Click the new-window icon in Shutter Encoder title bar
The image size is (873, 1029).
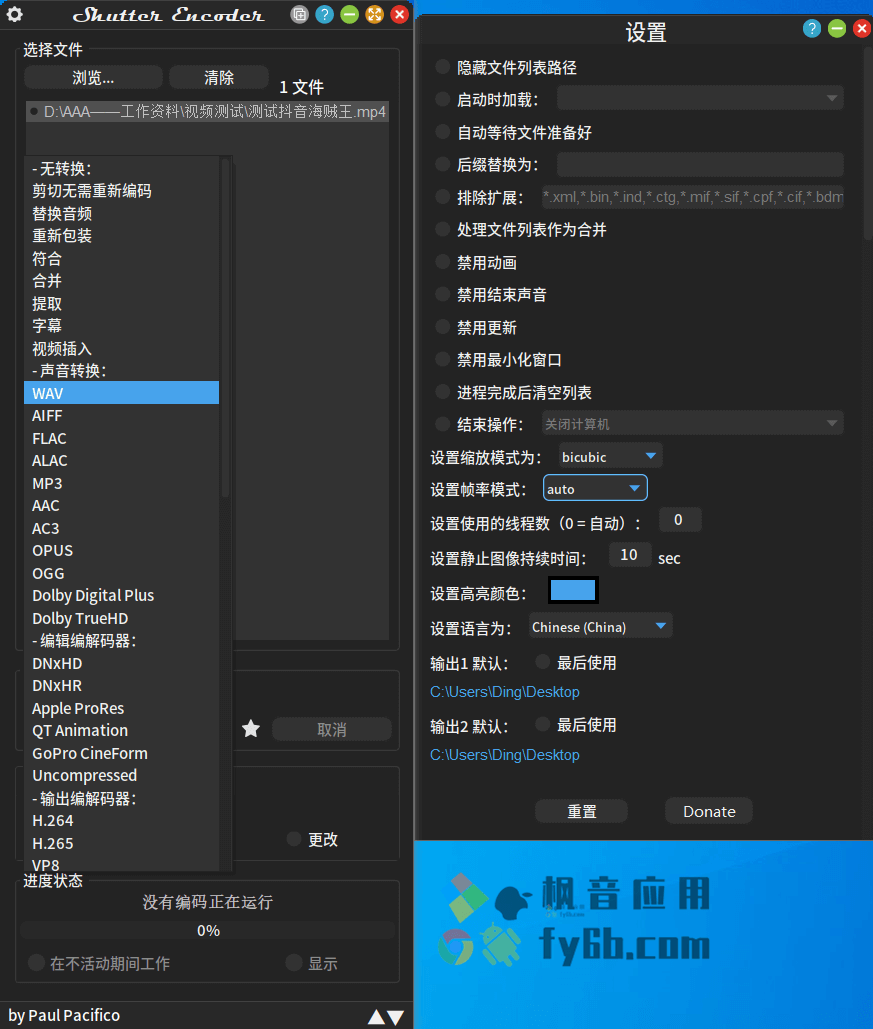coord(299,14)
